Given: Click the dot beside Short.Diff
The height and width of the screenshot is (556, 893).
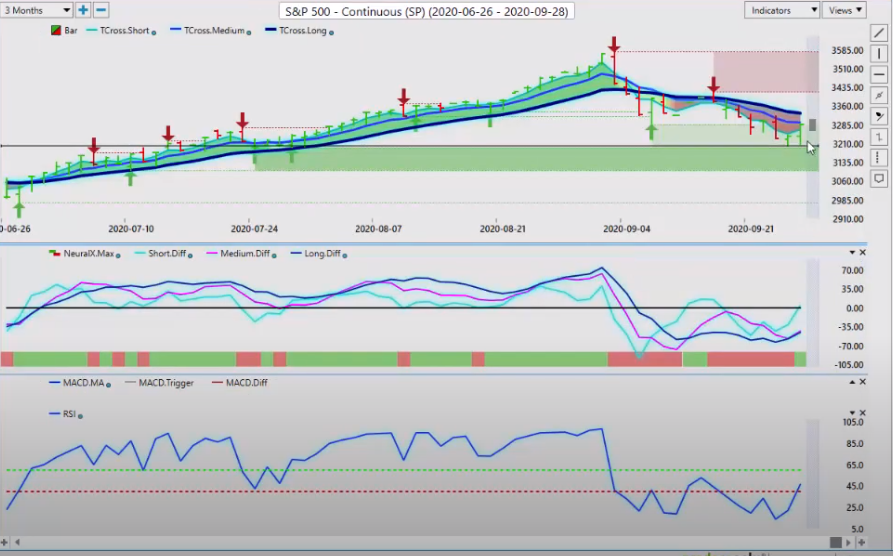Looking at the screenshot, I should pyautogui.click(x=190, y=255).
